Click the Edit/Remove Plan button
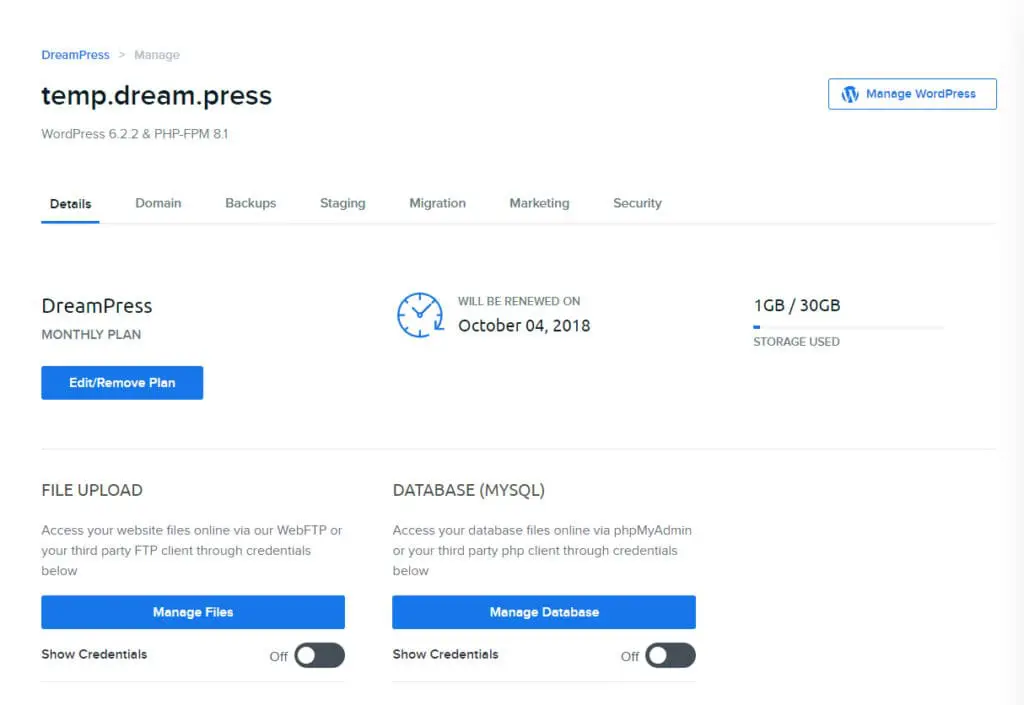The width and height of the screenshot is (1024, 705). click(122, 383)
